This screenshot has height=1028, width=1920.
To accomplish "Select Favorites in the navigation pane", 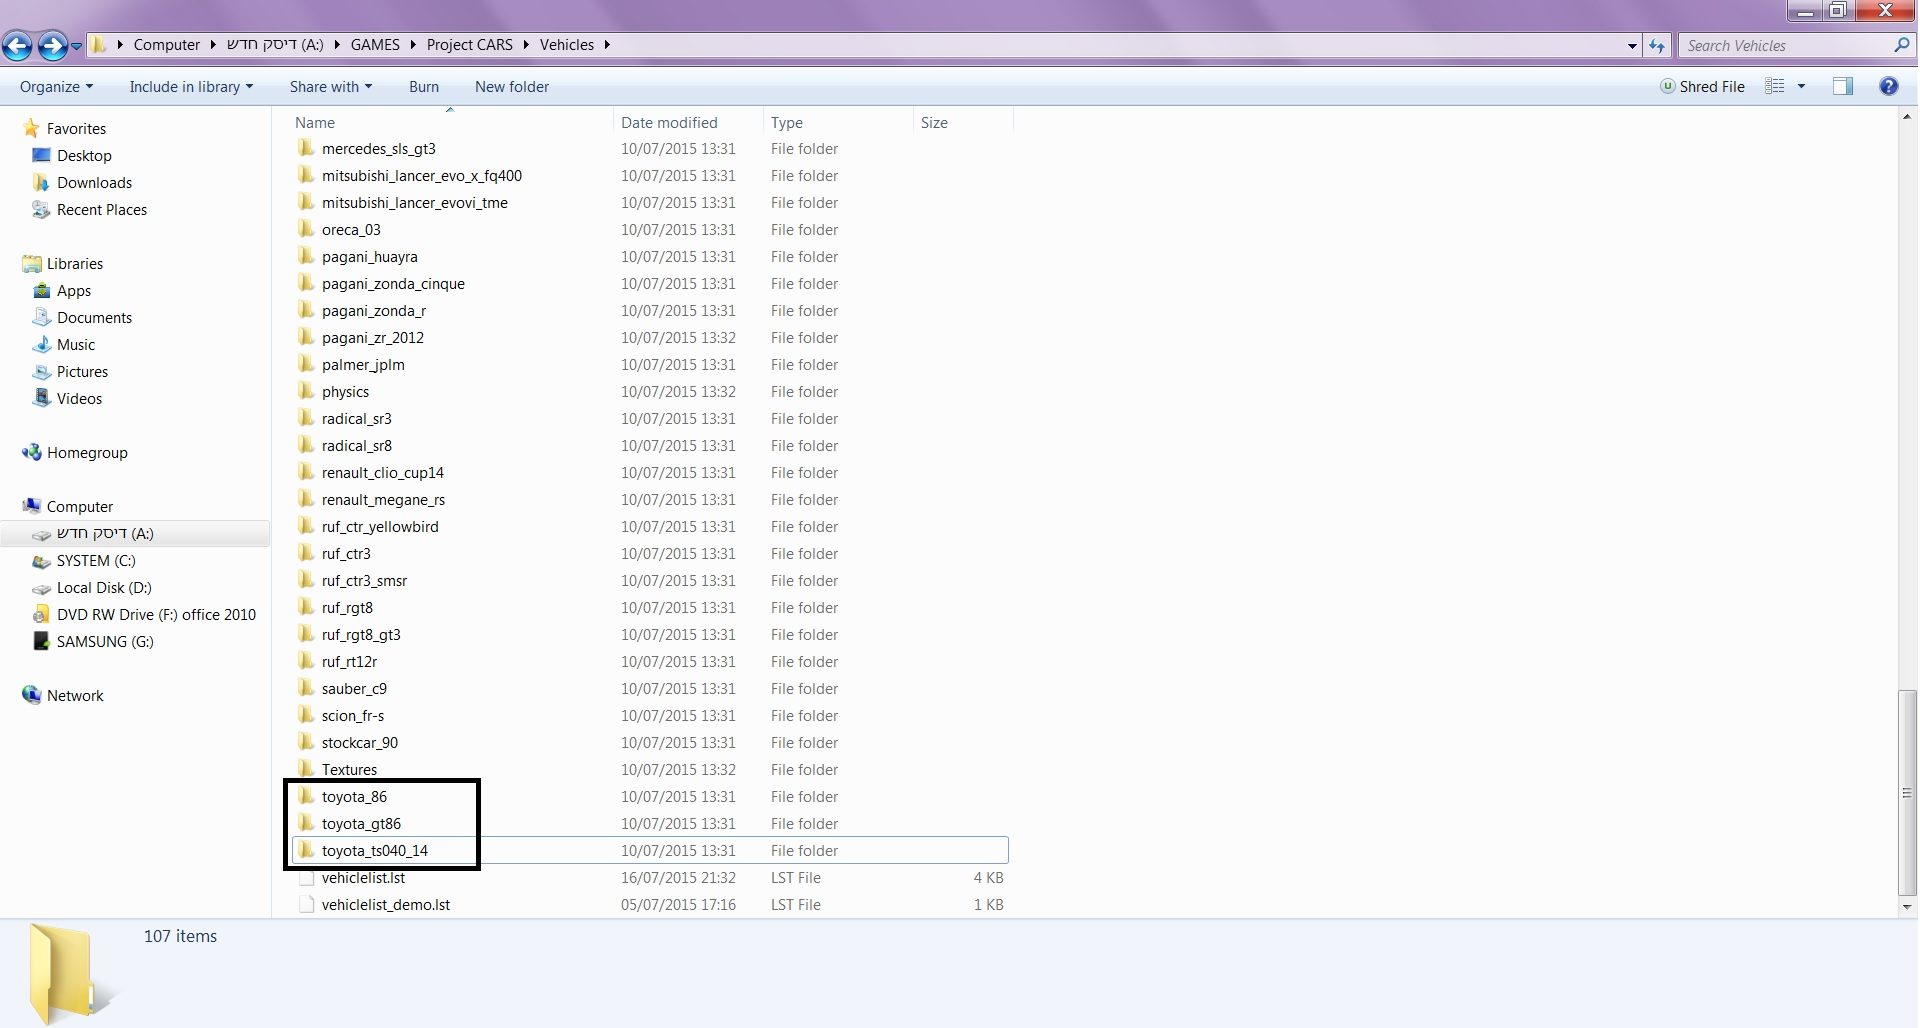I will [x=76, y=128].
